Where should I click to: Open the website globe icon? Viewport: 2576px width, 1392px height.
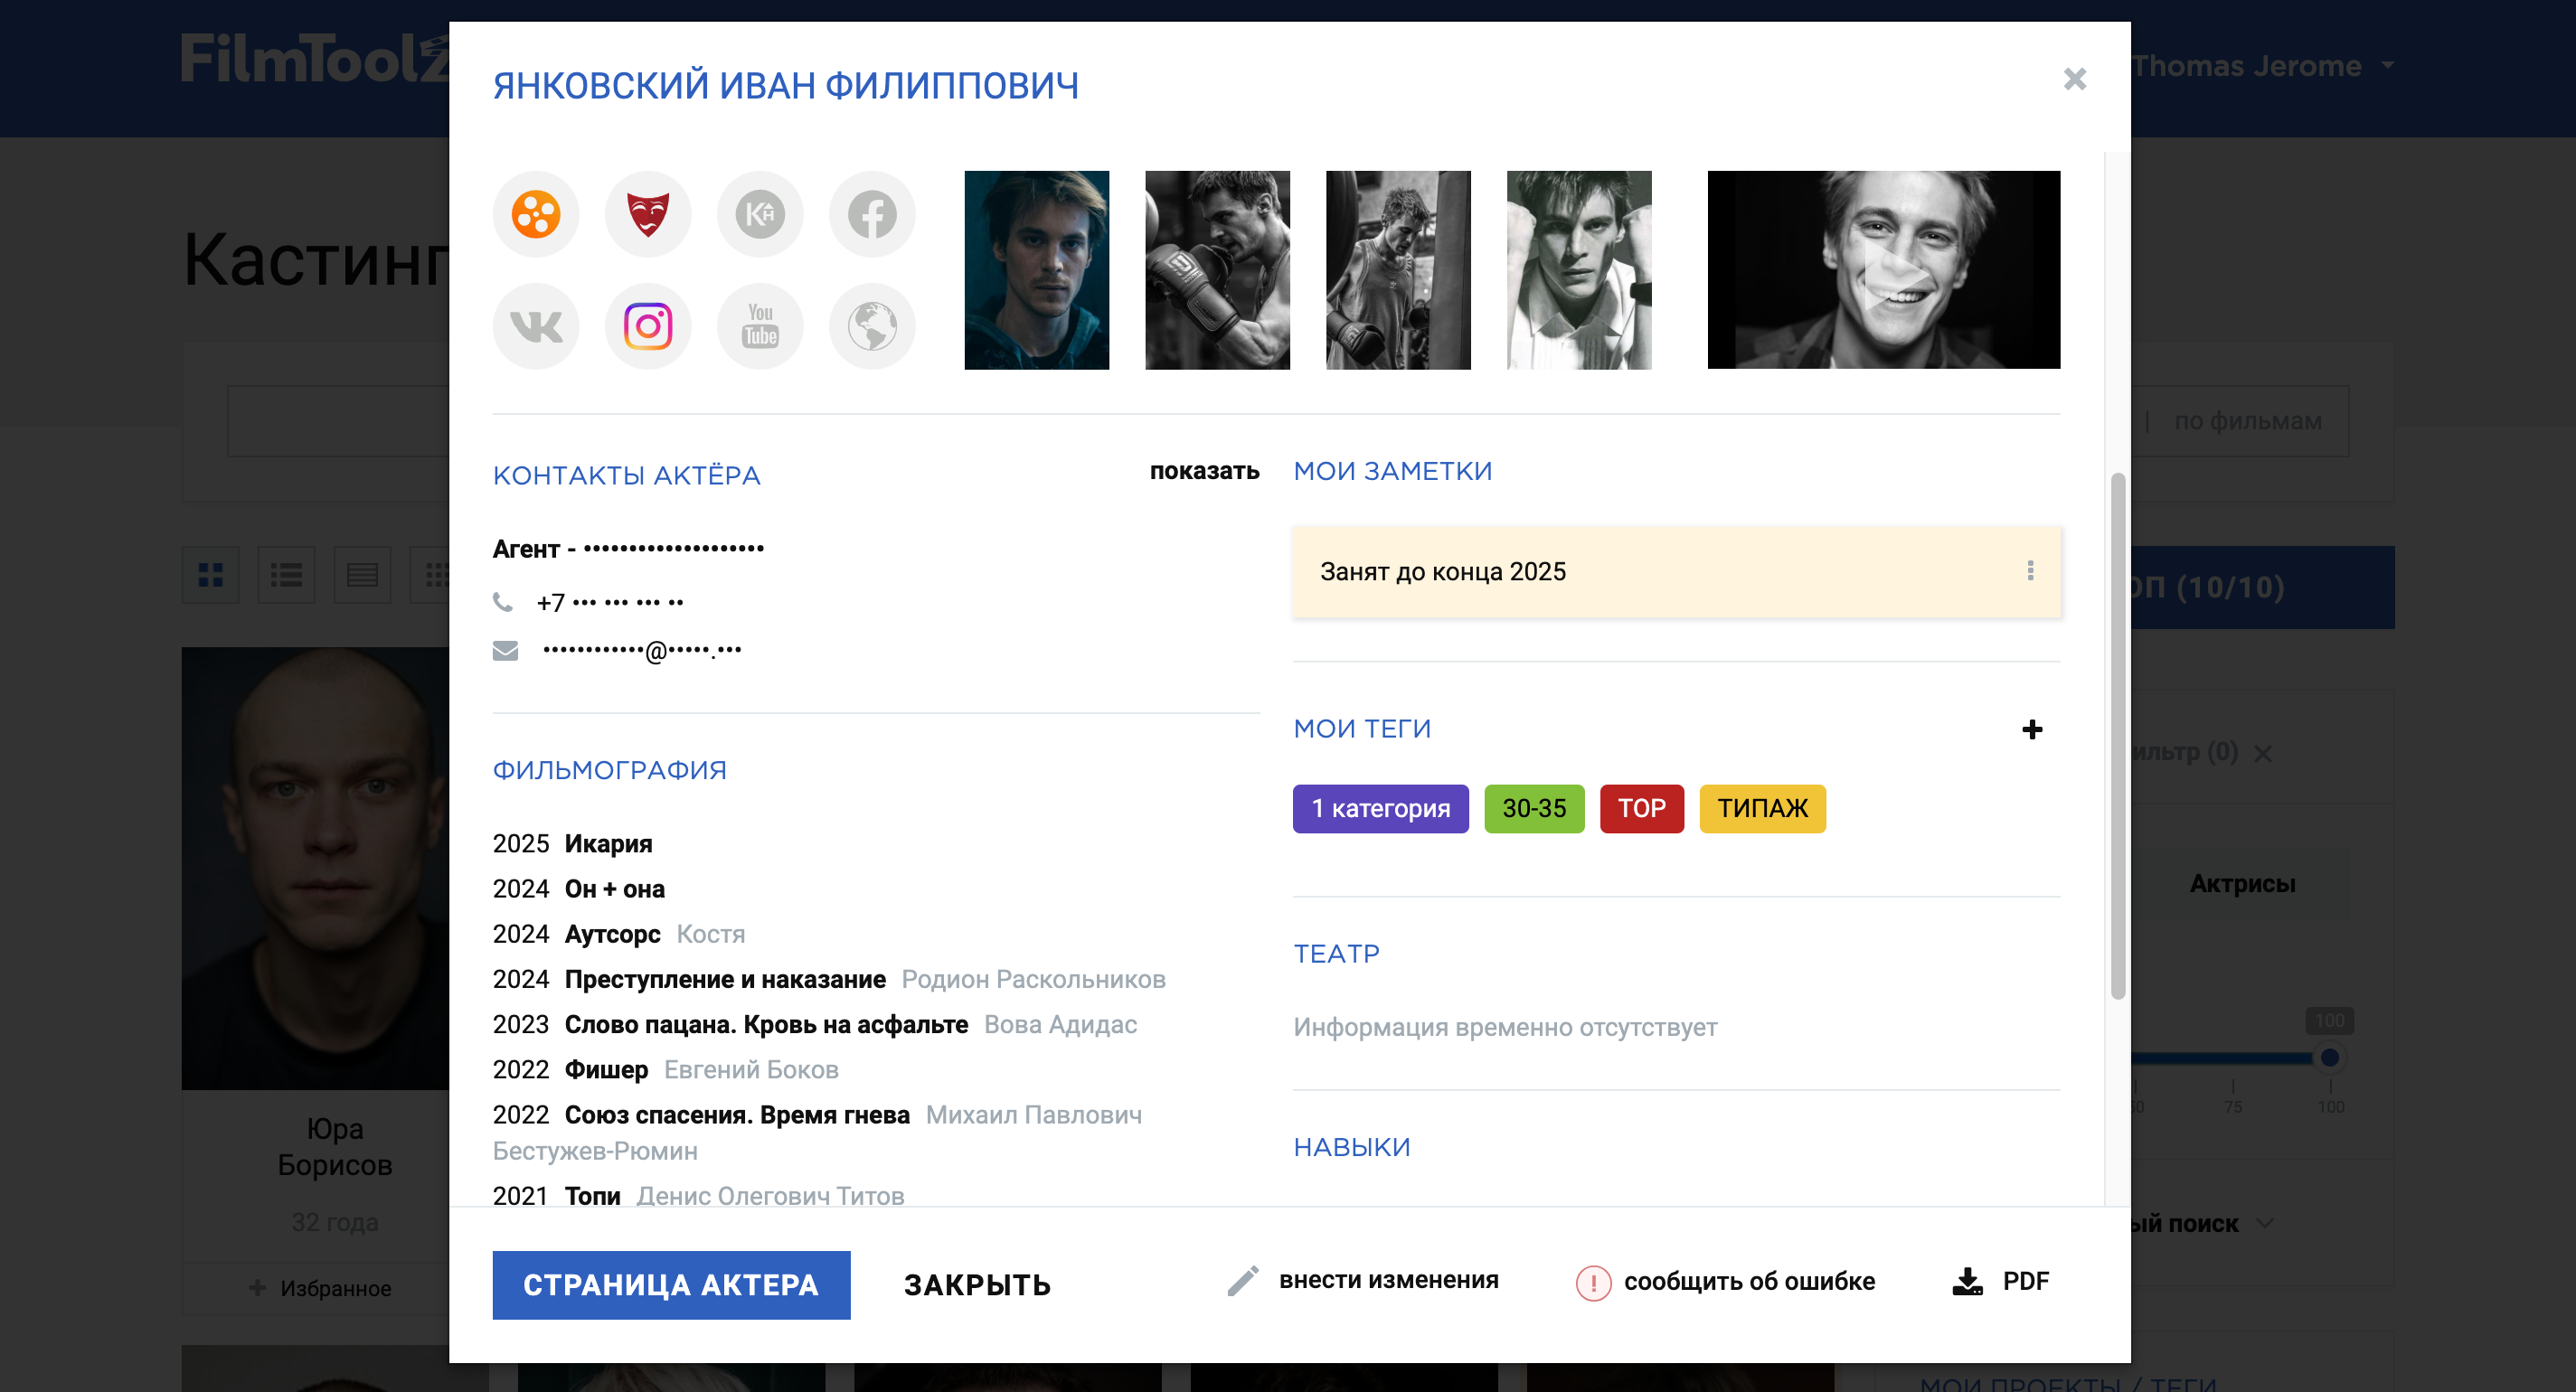(x=872, y=326)
